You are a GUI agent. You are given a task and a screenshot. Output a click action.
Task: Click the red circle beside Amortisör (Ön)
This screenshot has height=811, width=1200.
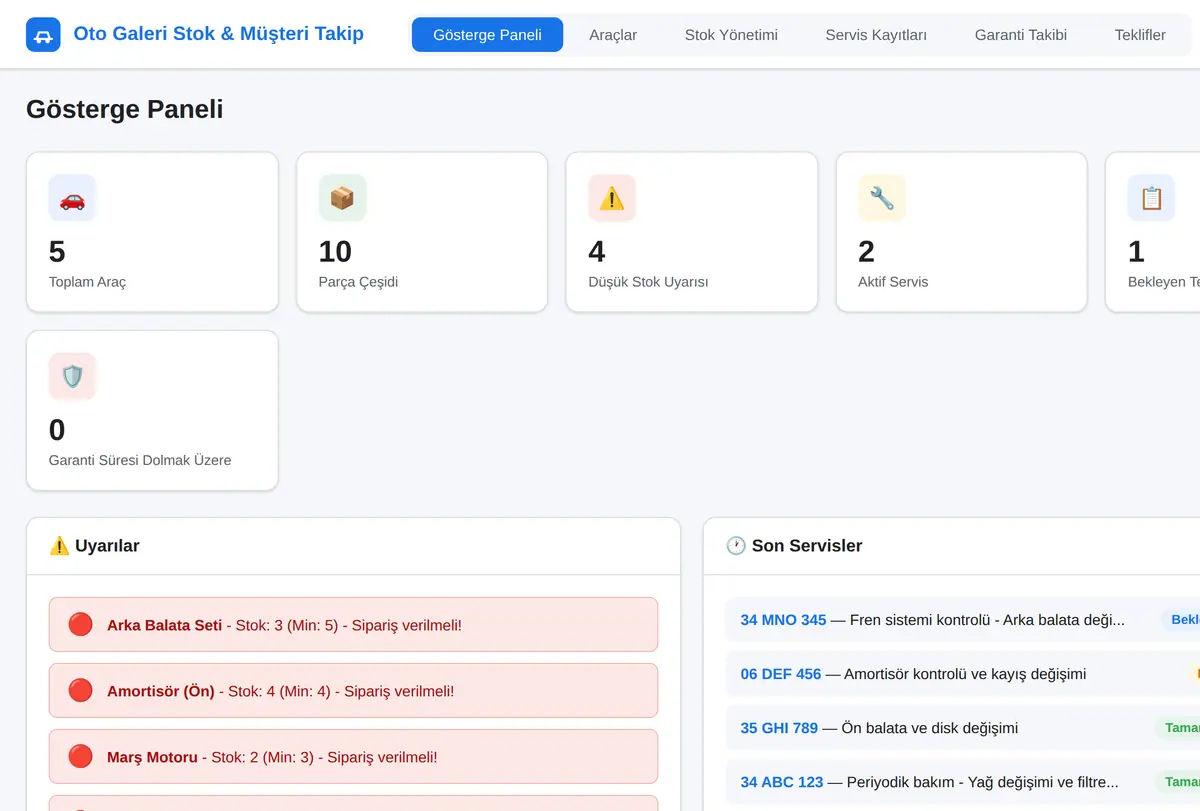click(x=80, y=691)
